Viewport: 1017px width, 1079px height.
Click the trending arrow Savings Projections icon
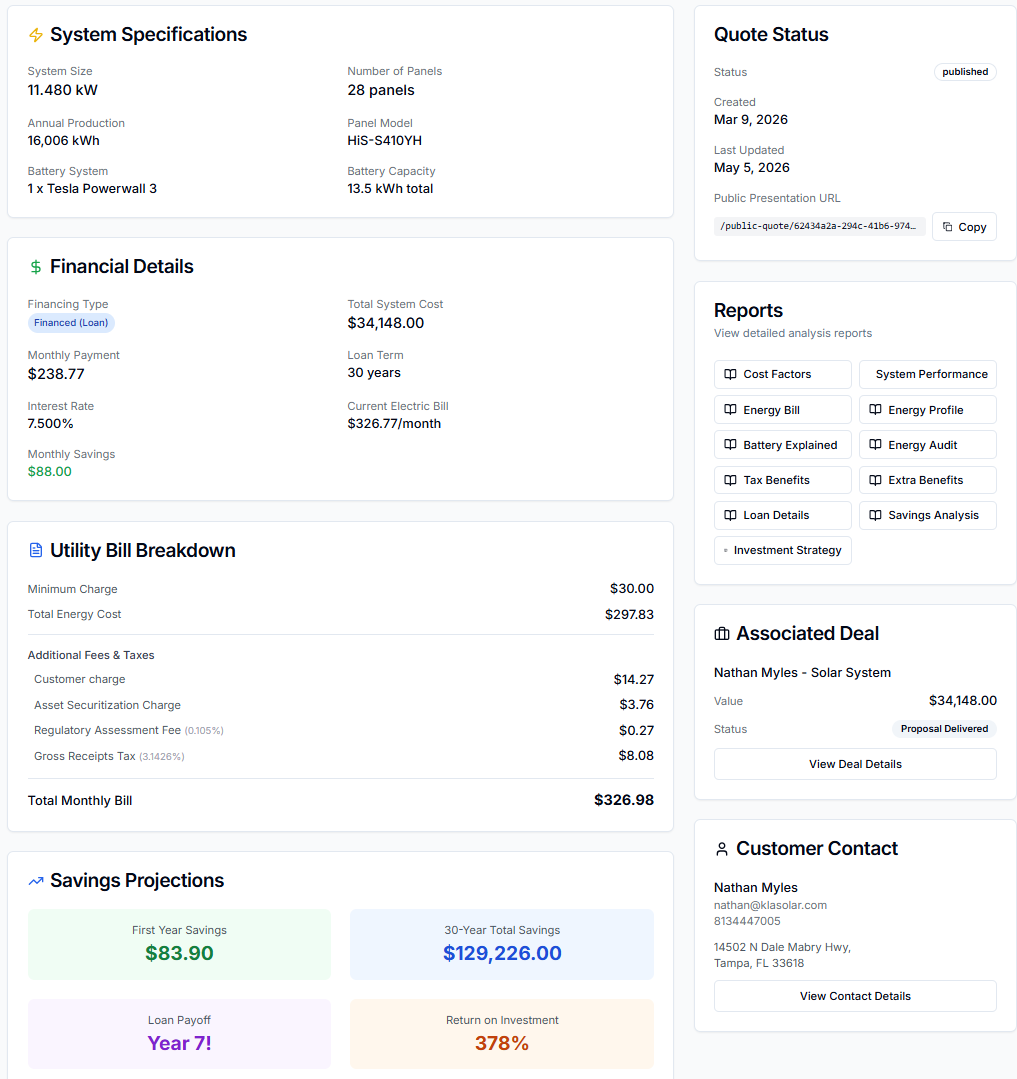point(36,881)
